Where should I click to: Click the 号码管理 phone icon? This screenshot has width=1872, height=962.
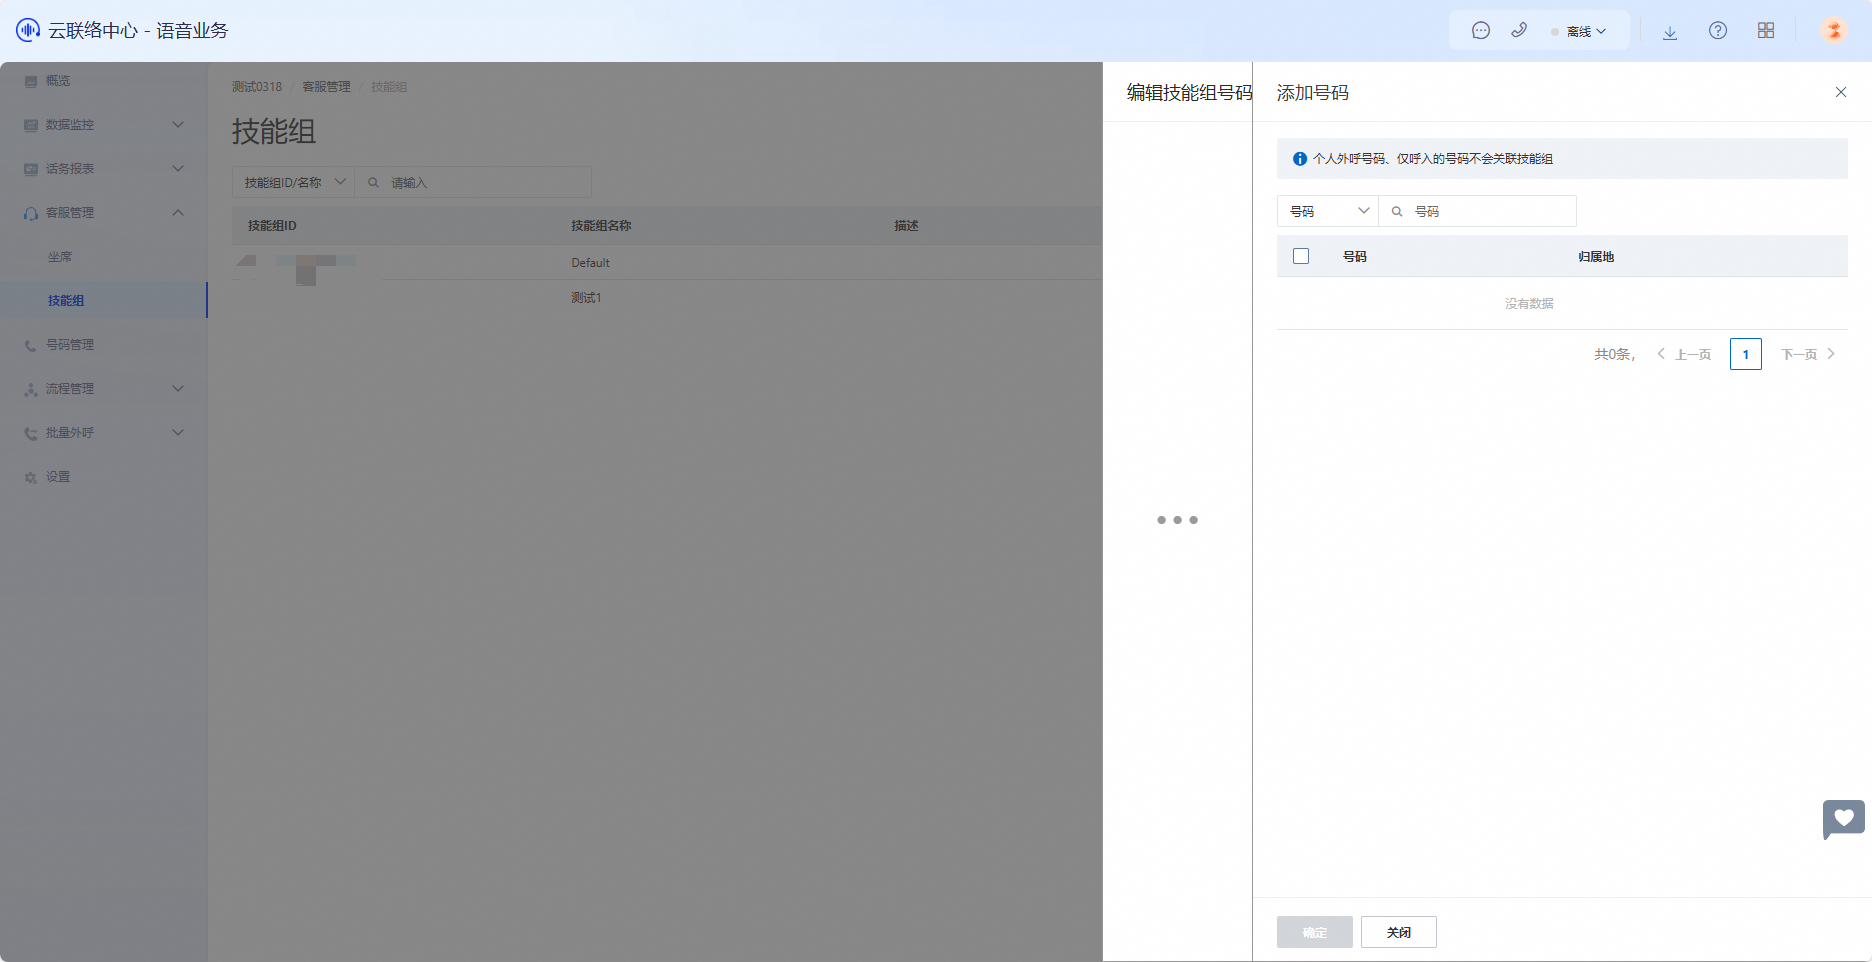pyautogui.click(x=31, y=345)
